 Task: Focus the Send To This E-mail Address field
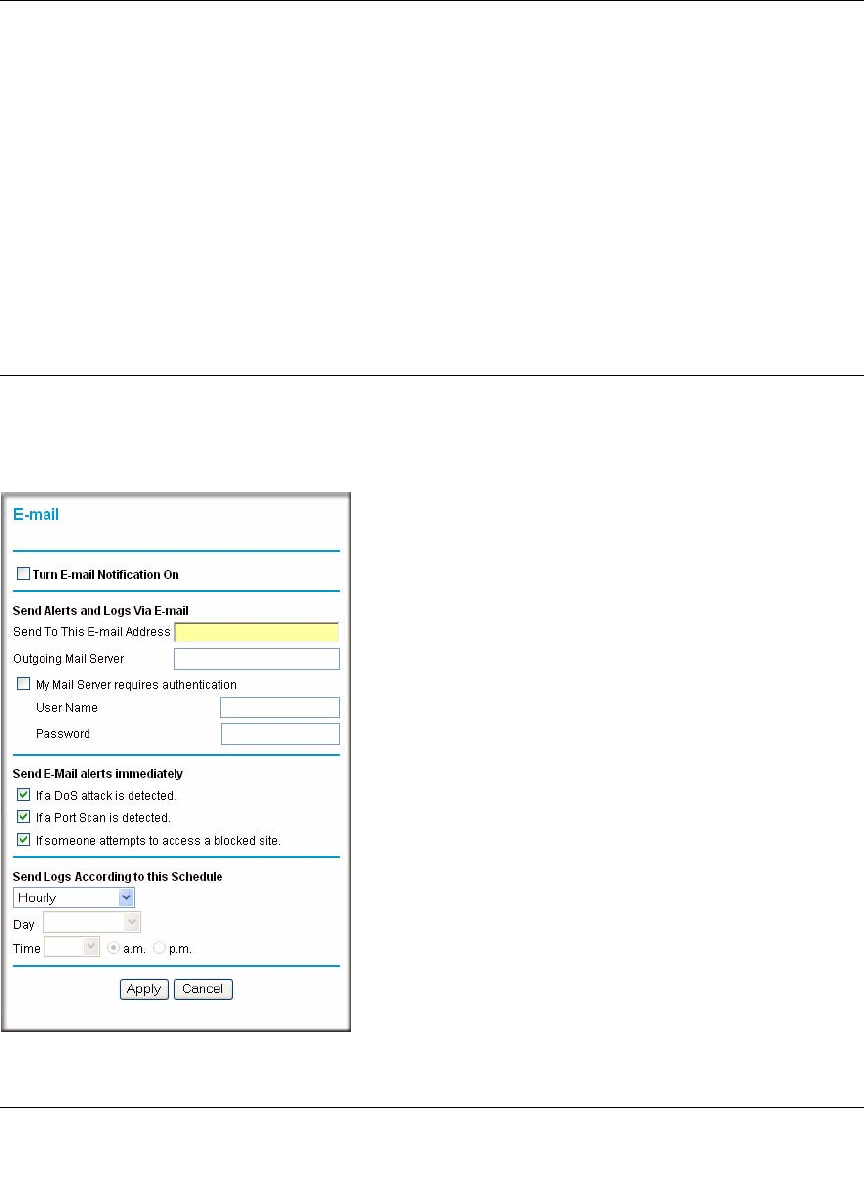pyautogui.click(x=257, y=632)
